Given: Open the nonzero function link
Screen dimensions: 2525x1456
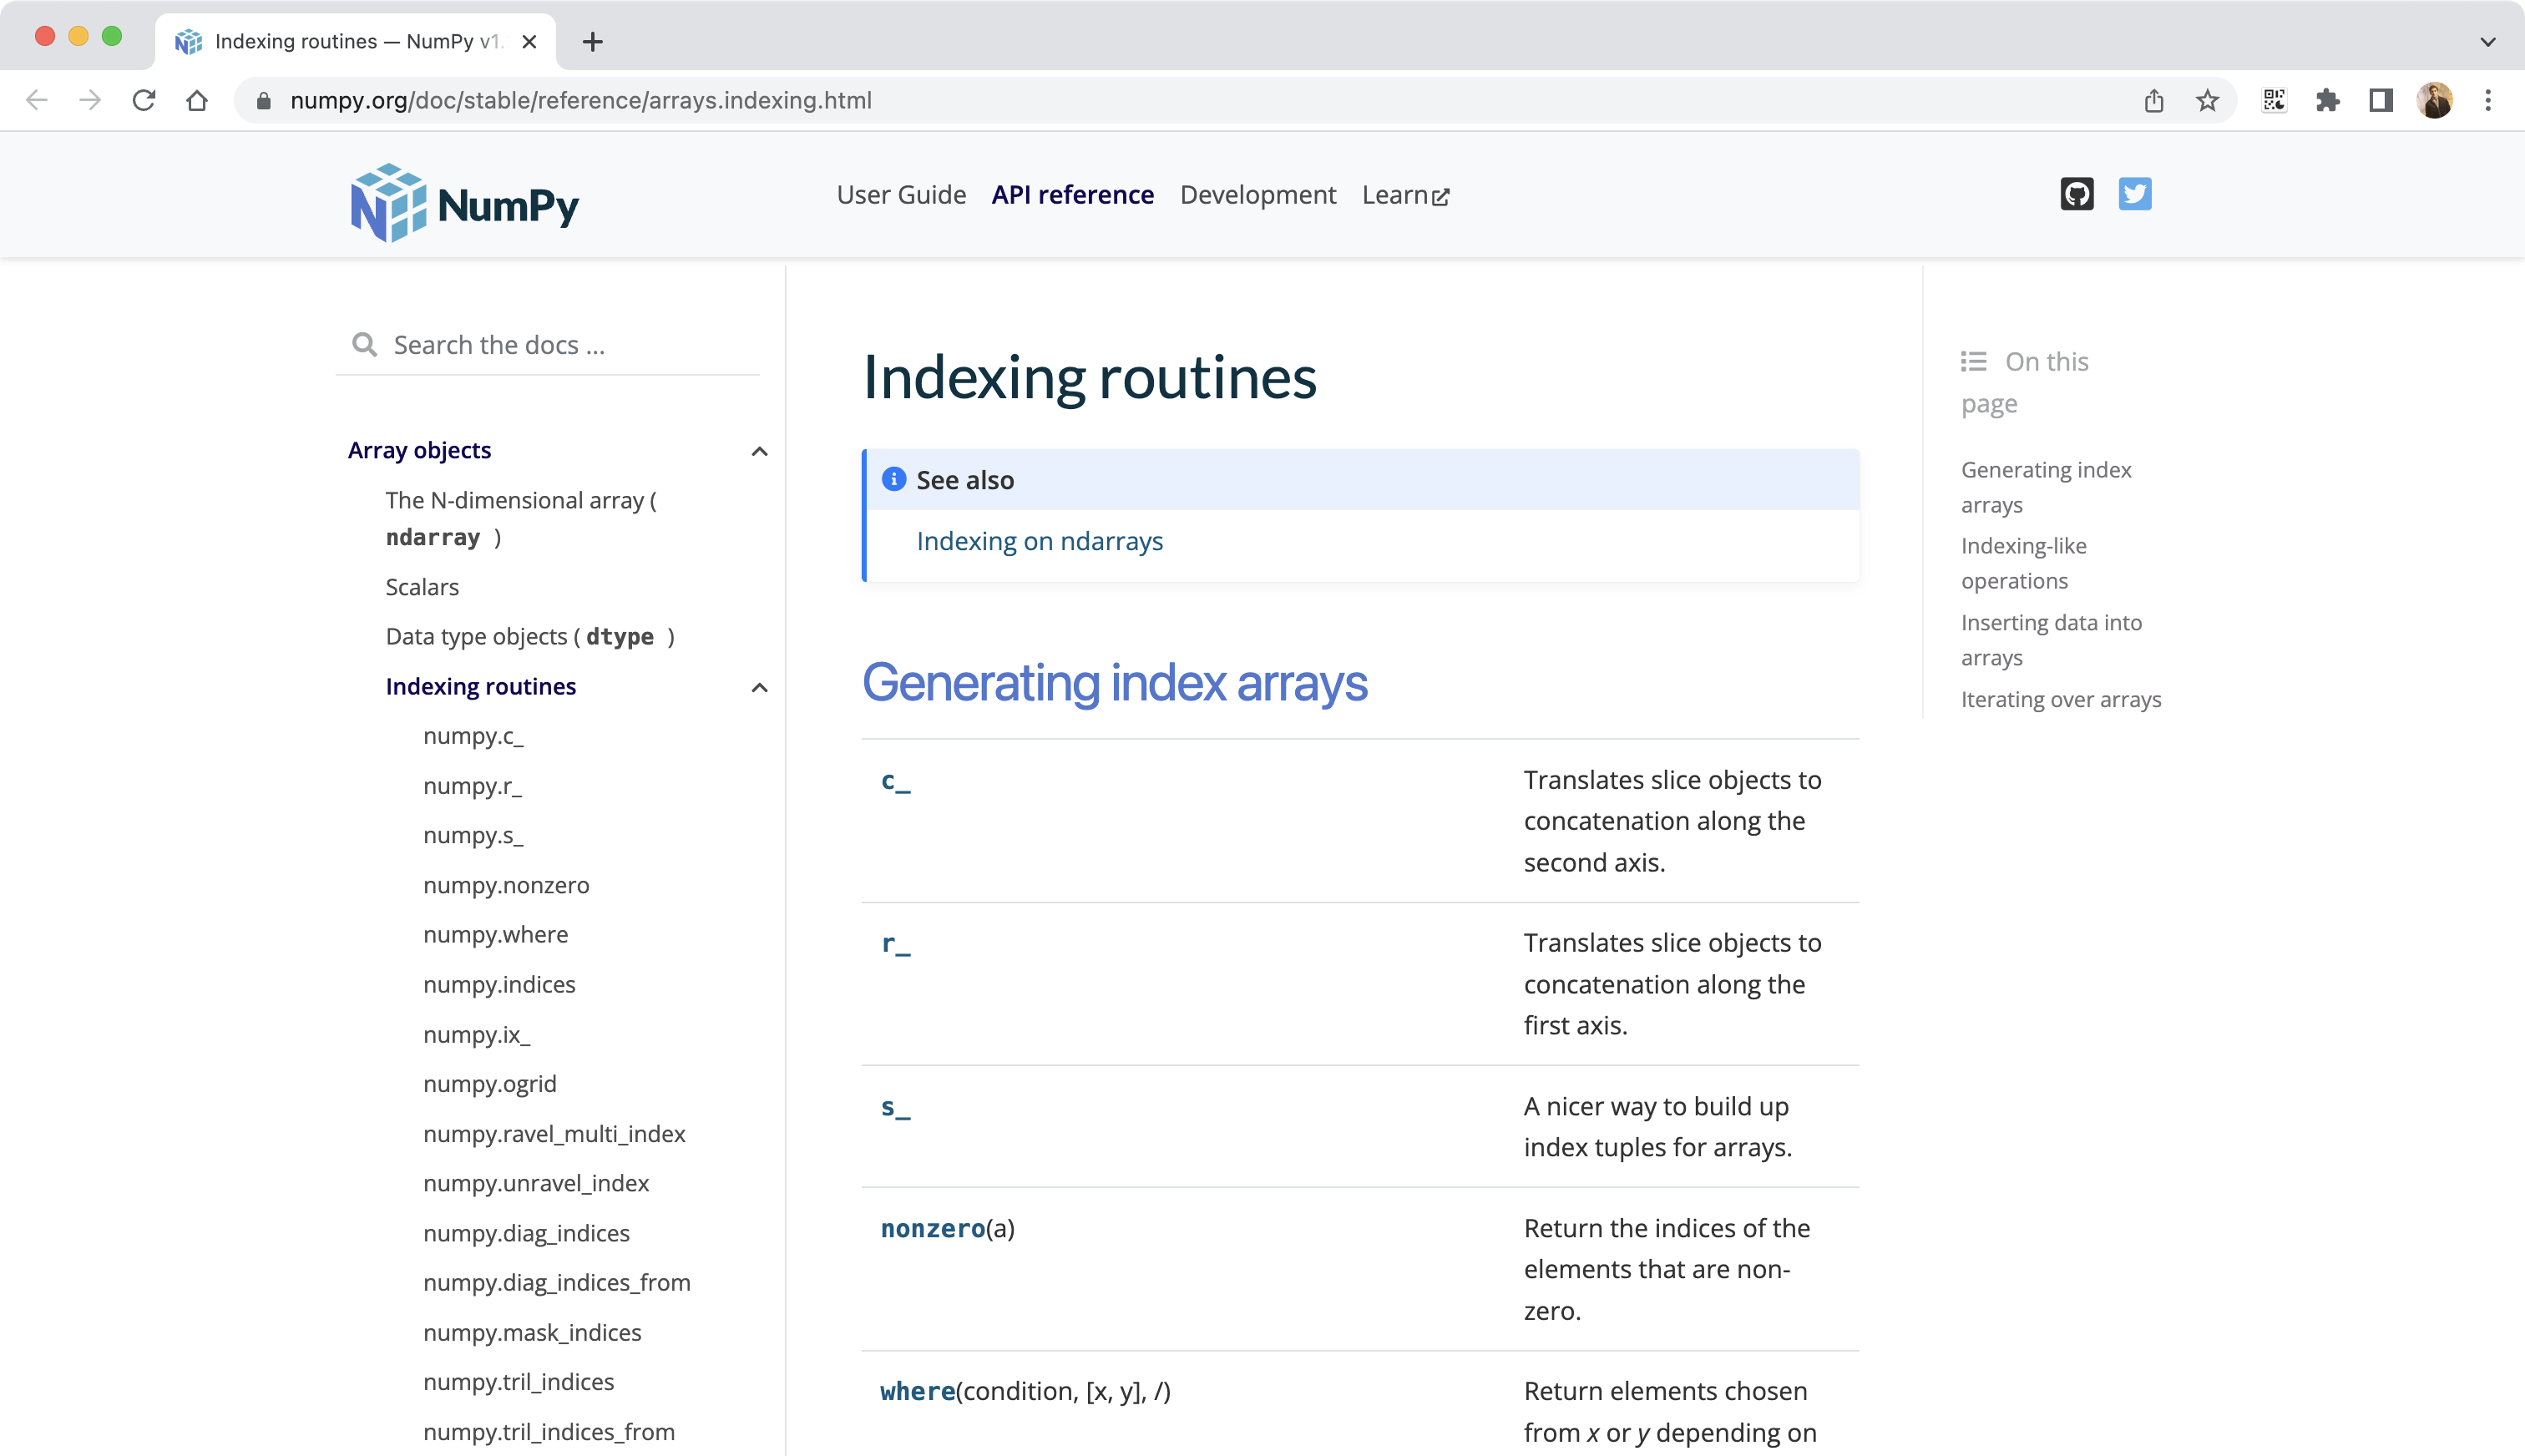Looking at the screenshot, I should 932,1229.
